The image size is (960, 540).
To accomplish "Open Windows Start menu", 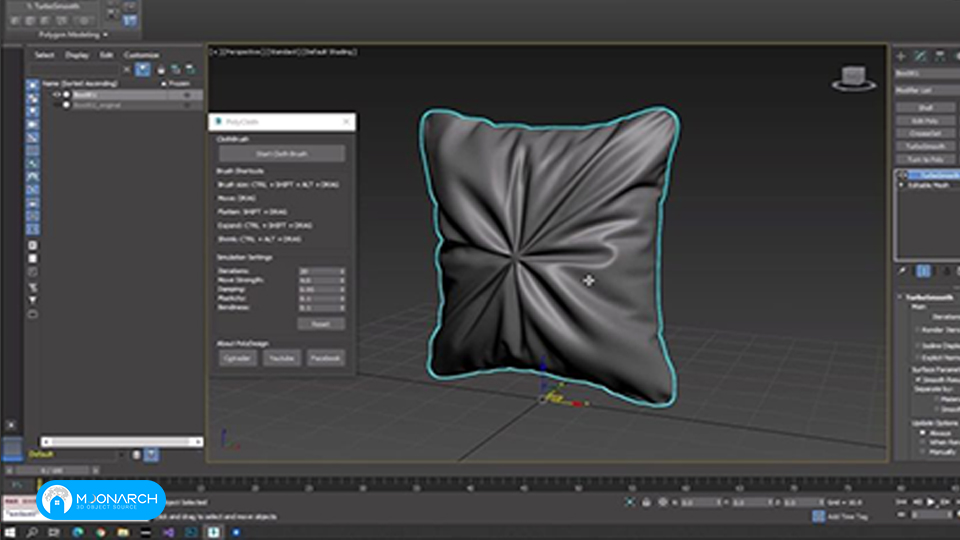I will [10, 532].
